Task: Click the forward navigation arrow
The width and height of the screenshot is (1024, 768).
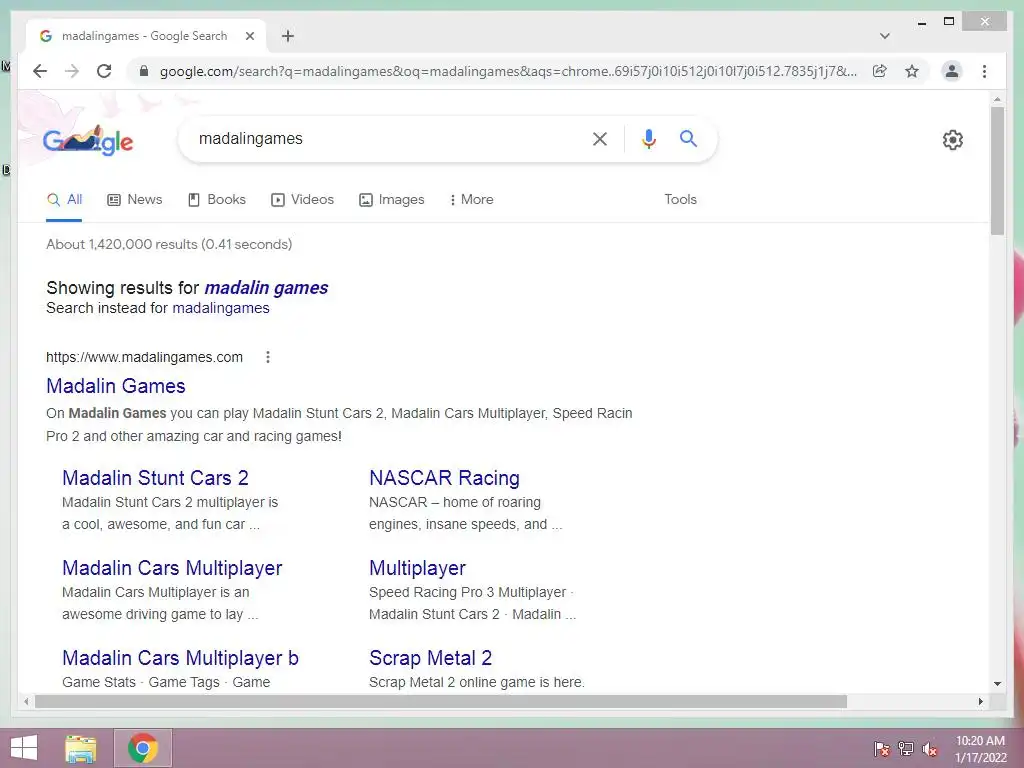Action: [x=72, y=71]
